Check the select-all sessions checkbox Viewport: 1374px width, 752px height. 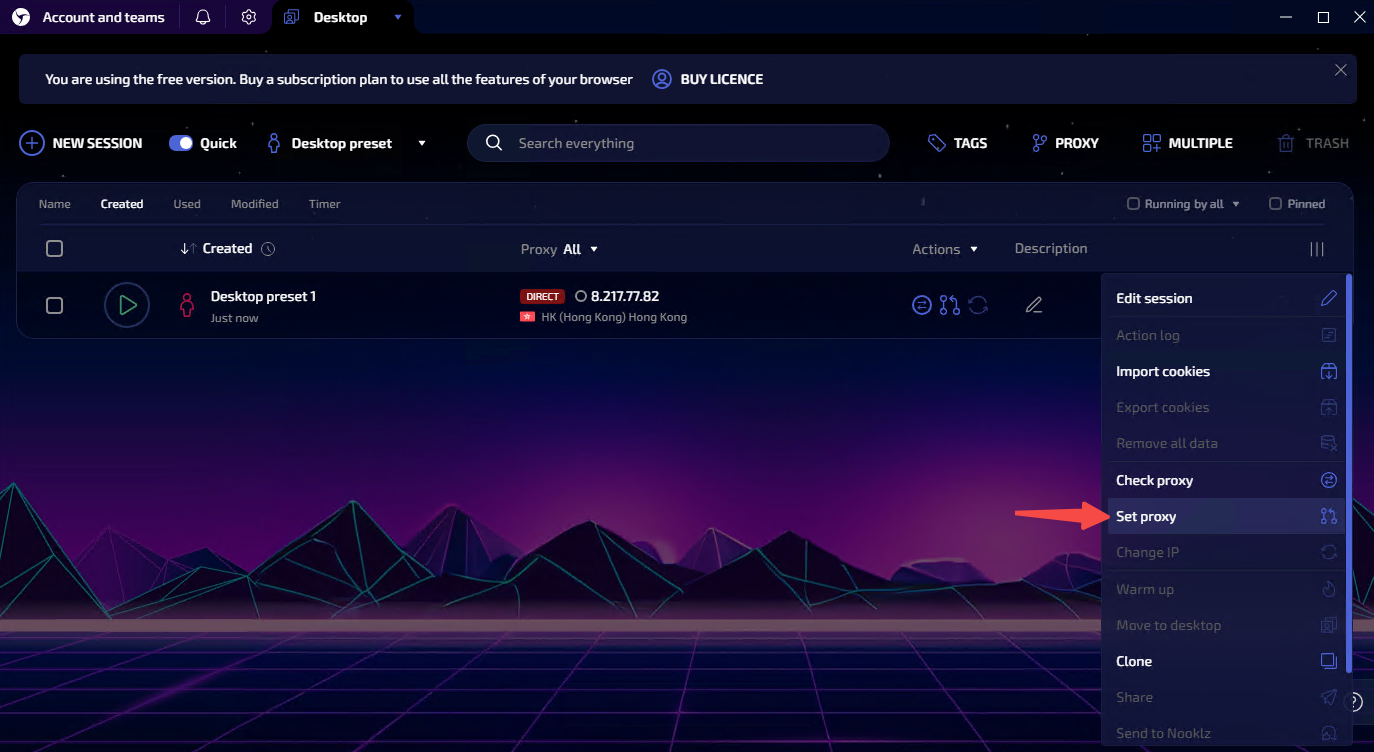(55, 249)
